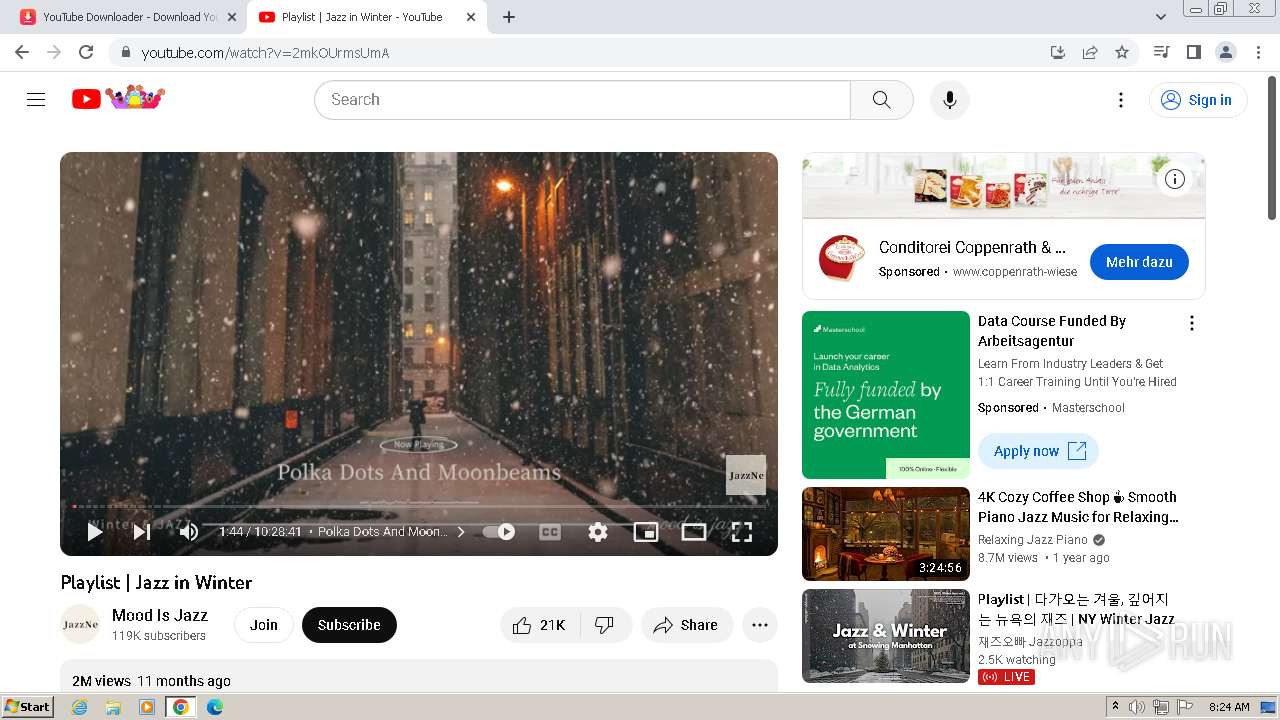Skip to the next video
The height and width of the screenshot is (720, 1280).
pos(142,532)
